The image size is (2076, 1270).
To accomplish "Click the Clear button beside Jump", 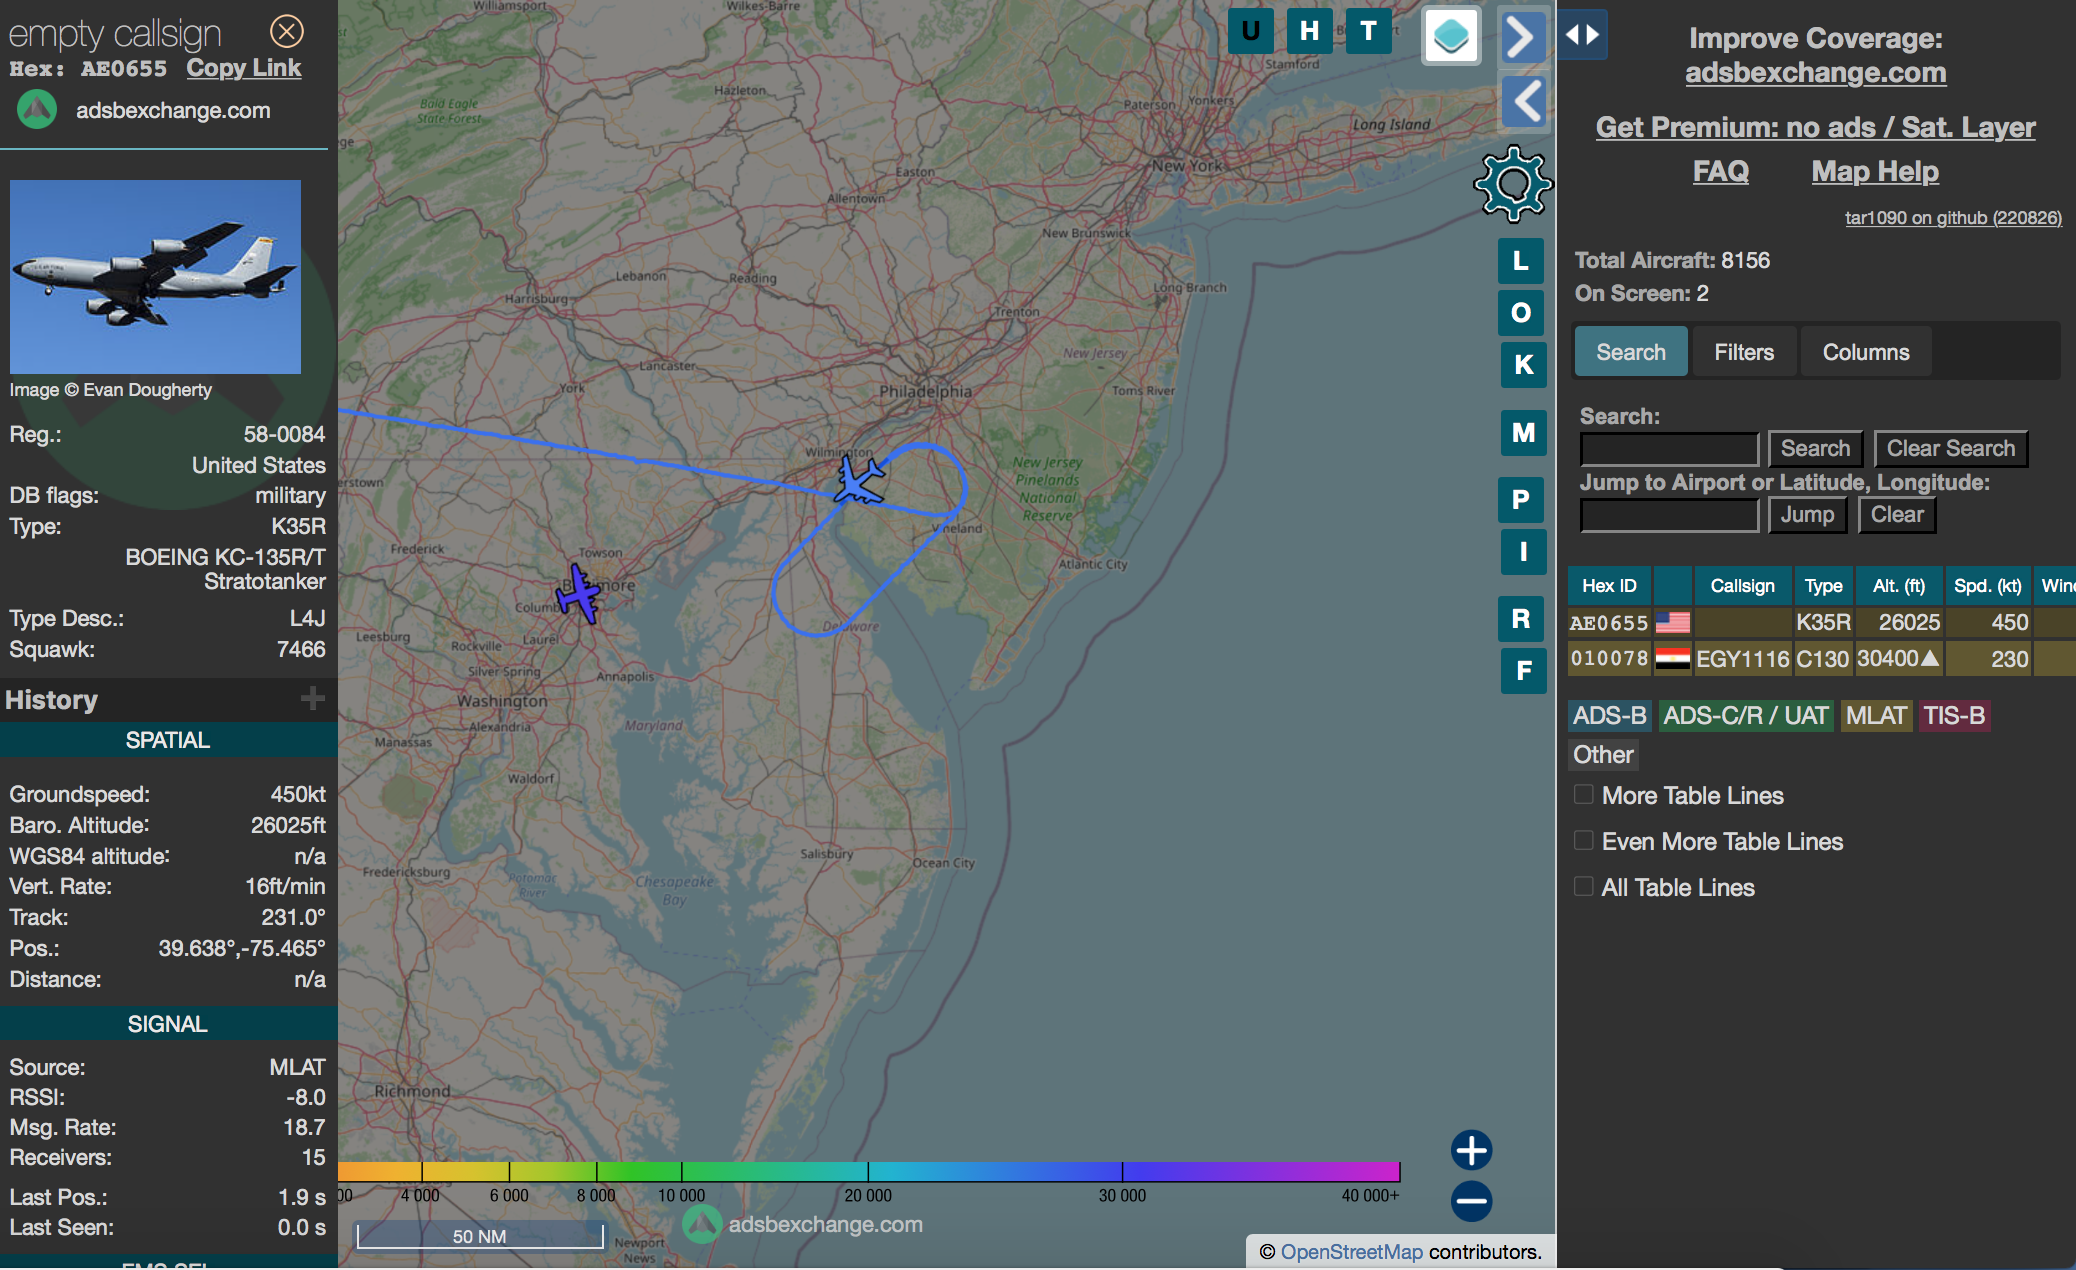I will click(1897, 515).
